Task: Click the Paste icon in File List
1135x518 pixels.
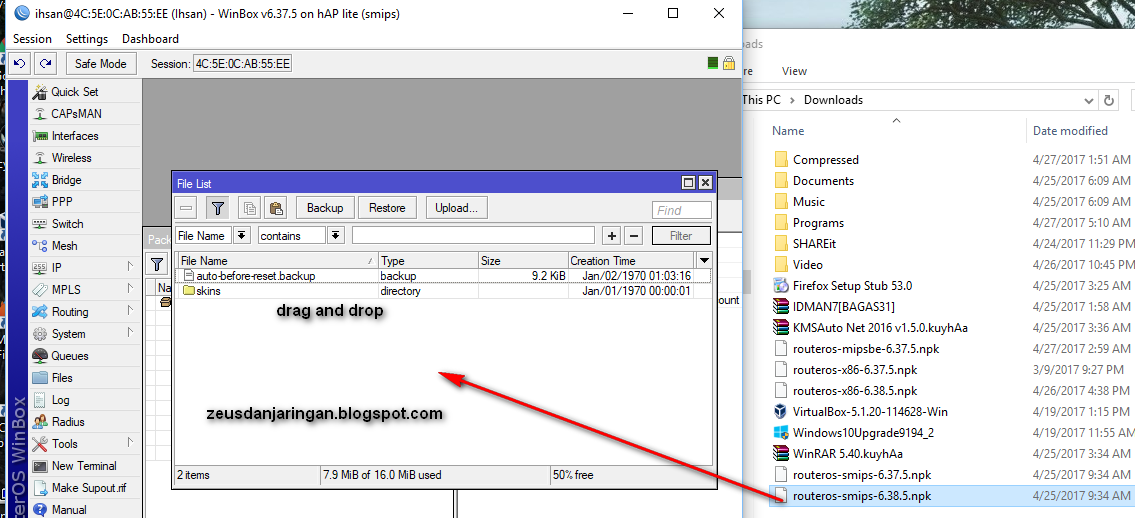Action: [275, 208]
